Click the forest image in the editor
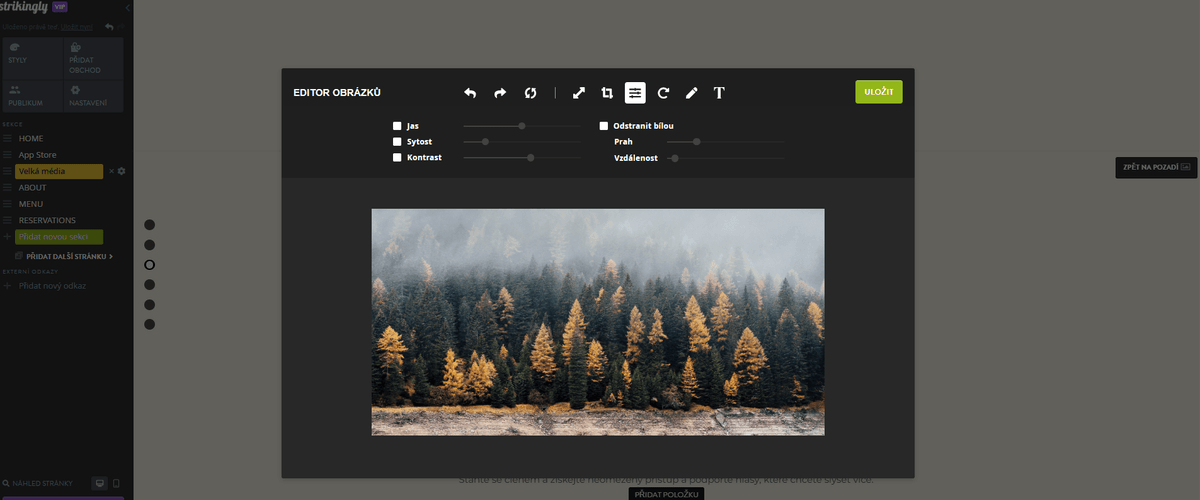1200x500 pixels. [x=598, y=322]
